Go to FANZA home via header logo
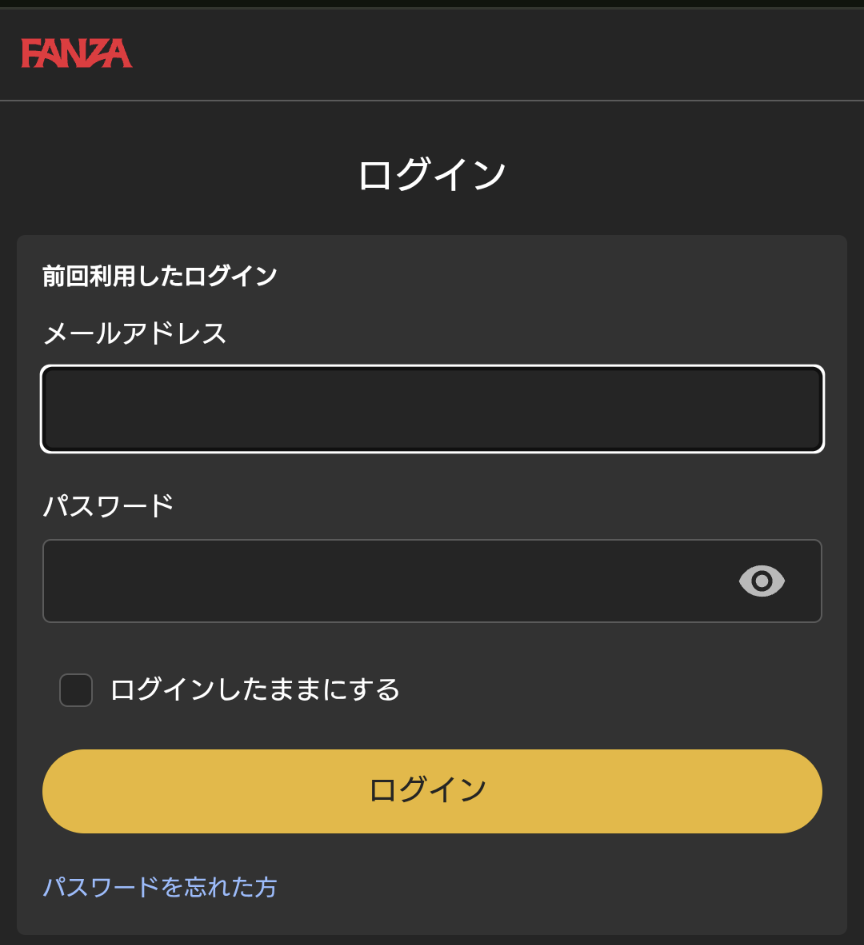 coord(77,53)
